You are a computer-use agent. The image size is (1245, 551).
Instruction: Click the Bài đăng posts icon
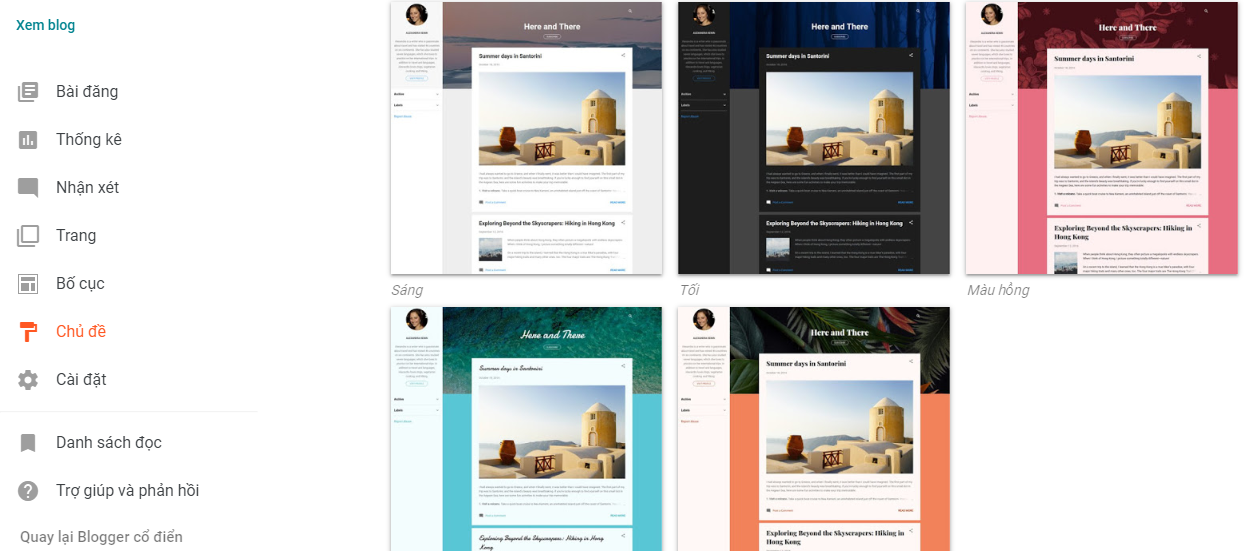point(28,92)
